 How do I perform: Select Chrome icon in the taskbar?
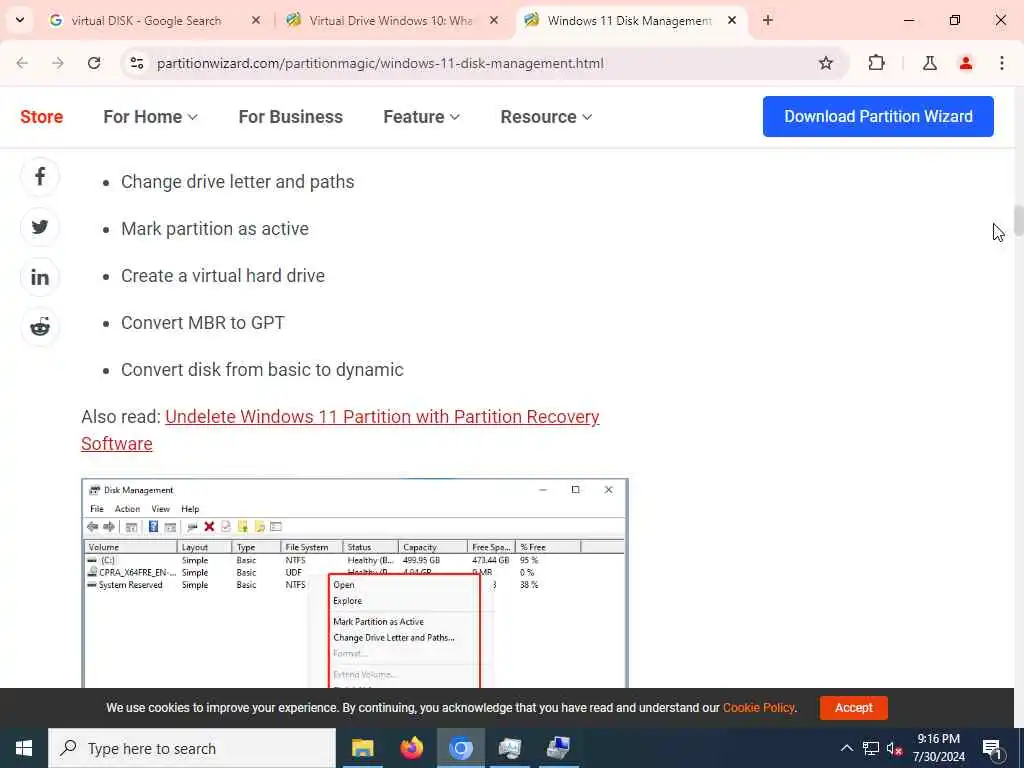[460, 748]
